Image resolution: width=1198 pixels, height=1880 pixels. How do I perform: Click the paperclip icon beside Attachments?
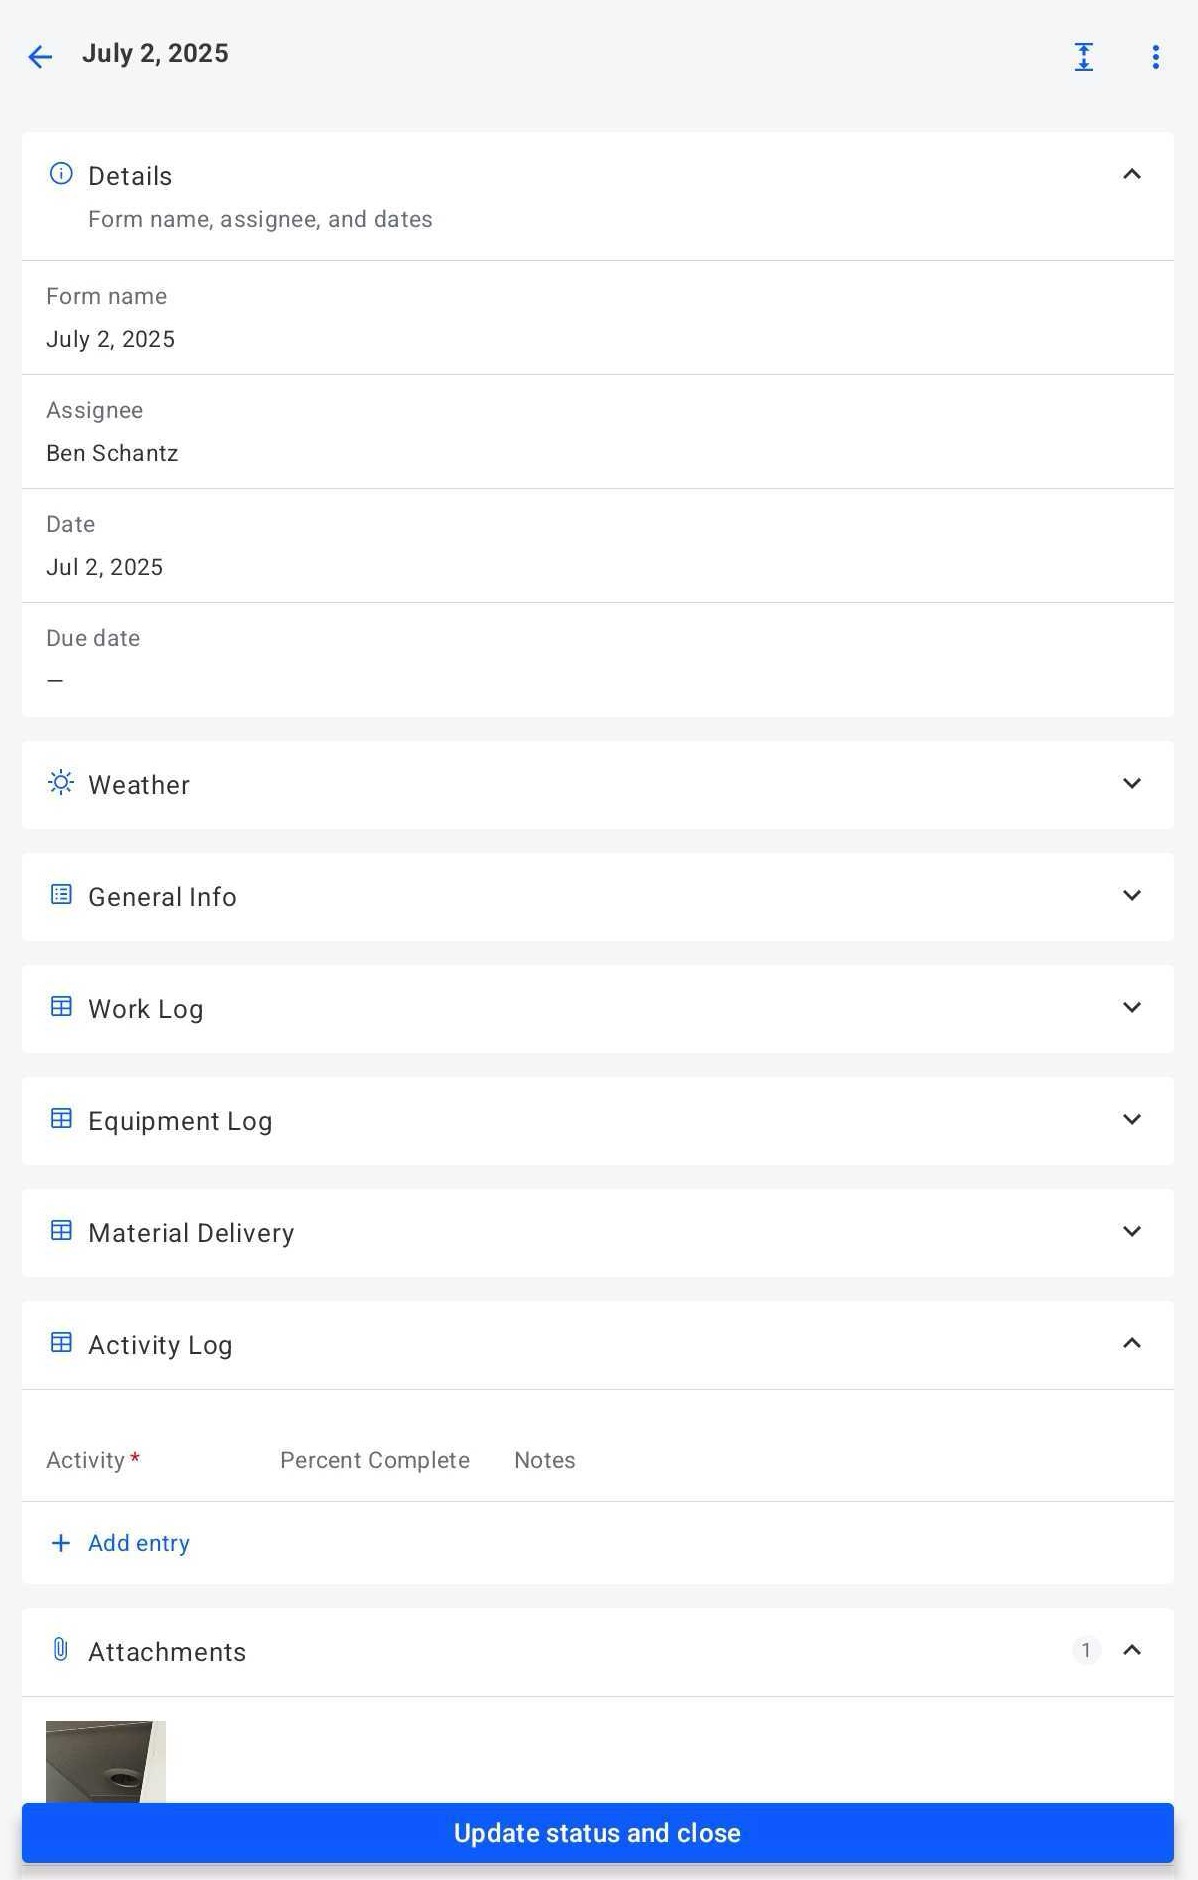[61, 1650]
